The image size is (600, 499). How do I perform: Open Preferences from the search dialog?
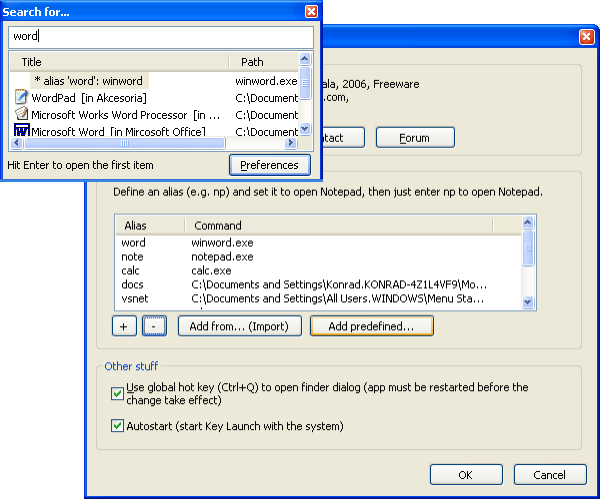coord(270,165)
